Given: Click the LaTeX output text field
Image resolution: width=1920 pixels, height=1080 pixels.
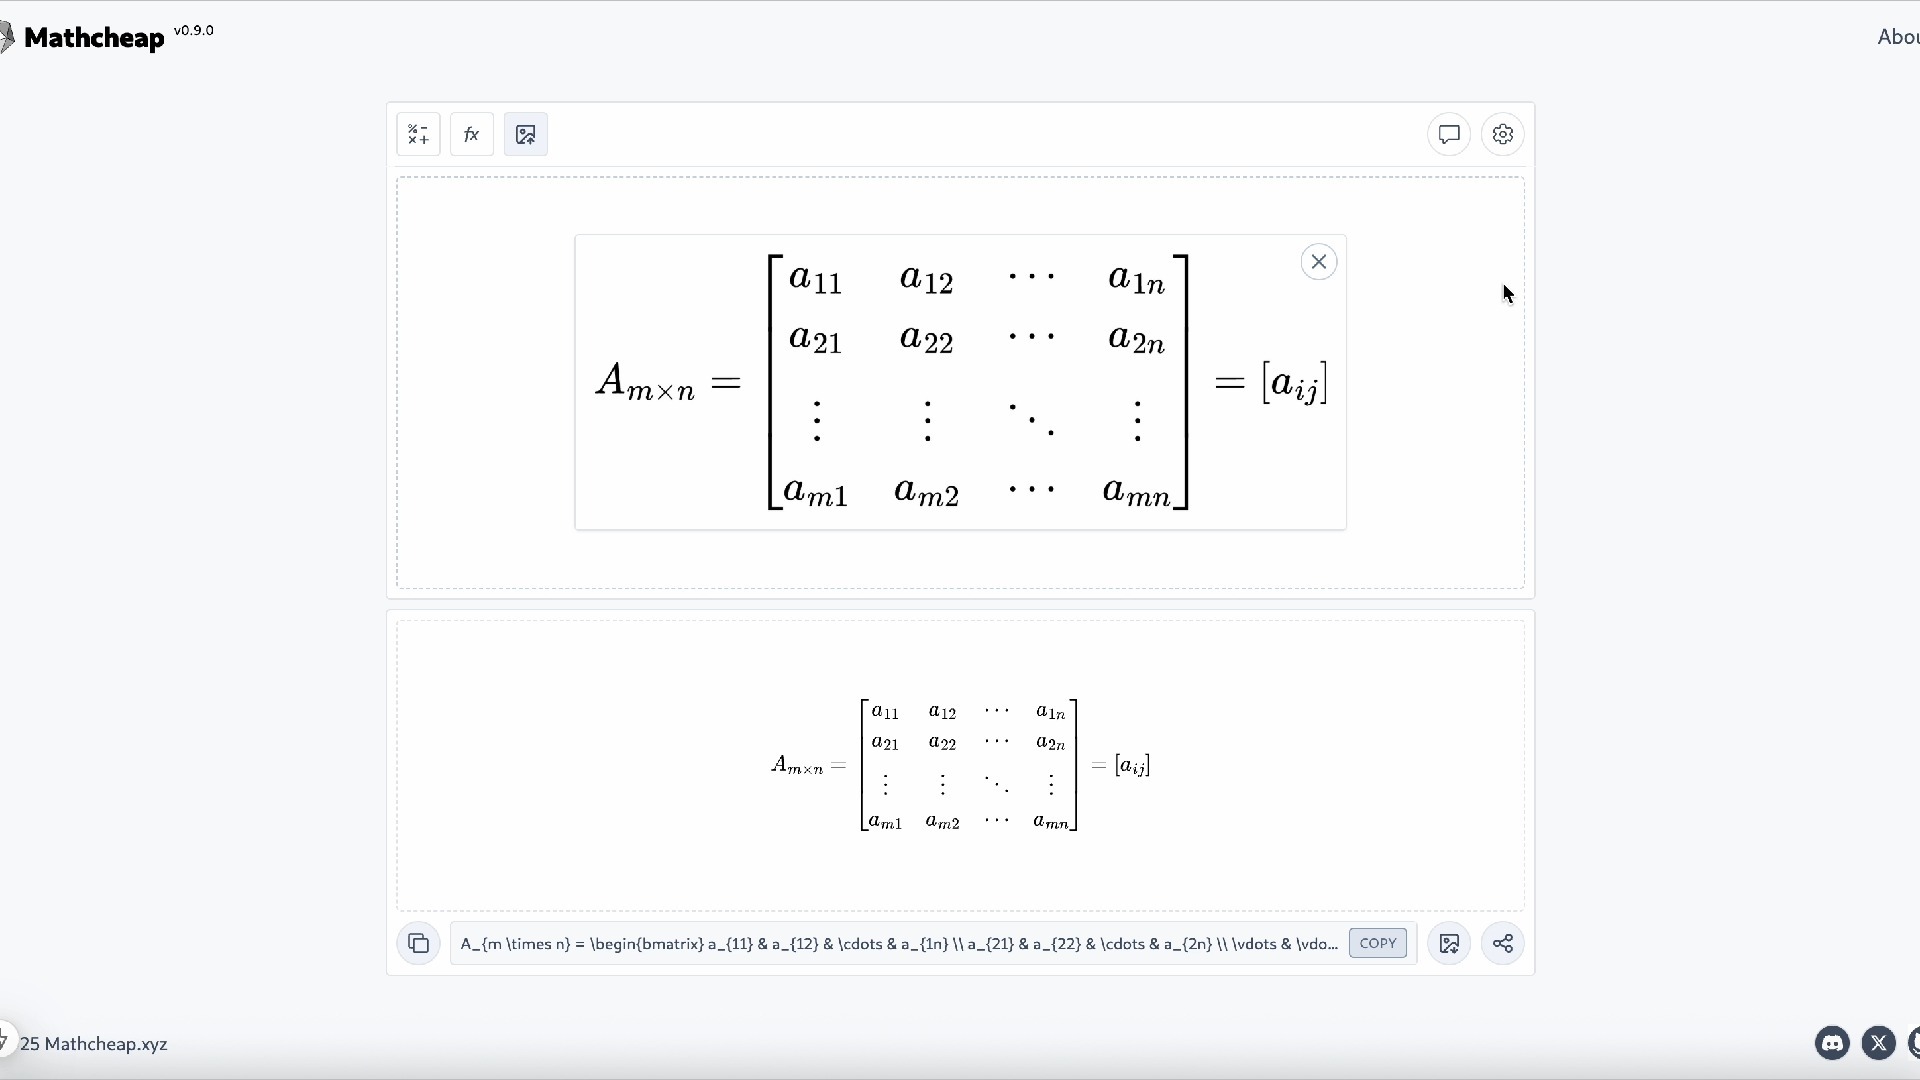Looking at the screenshot, I should pos(898,943).
